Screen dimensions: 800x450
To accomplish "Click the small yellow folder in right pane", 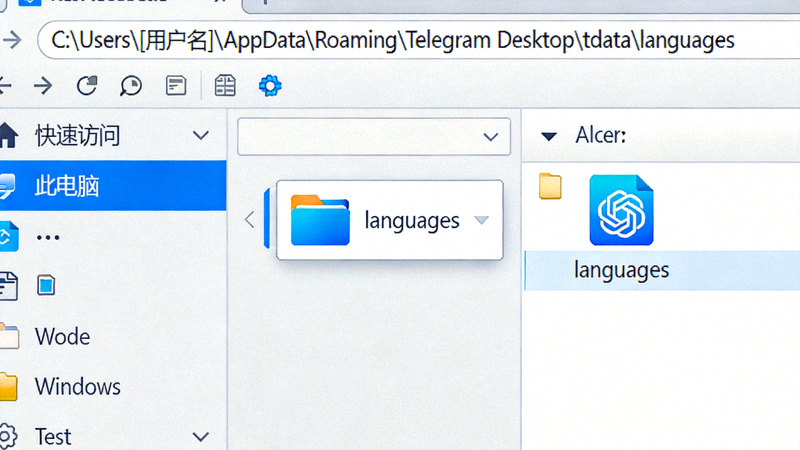I will click(550, 186).
